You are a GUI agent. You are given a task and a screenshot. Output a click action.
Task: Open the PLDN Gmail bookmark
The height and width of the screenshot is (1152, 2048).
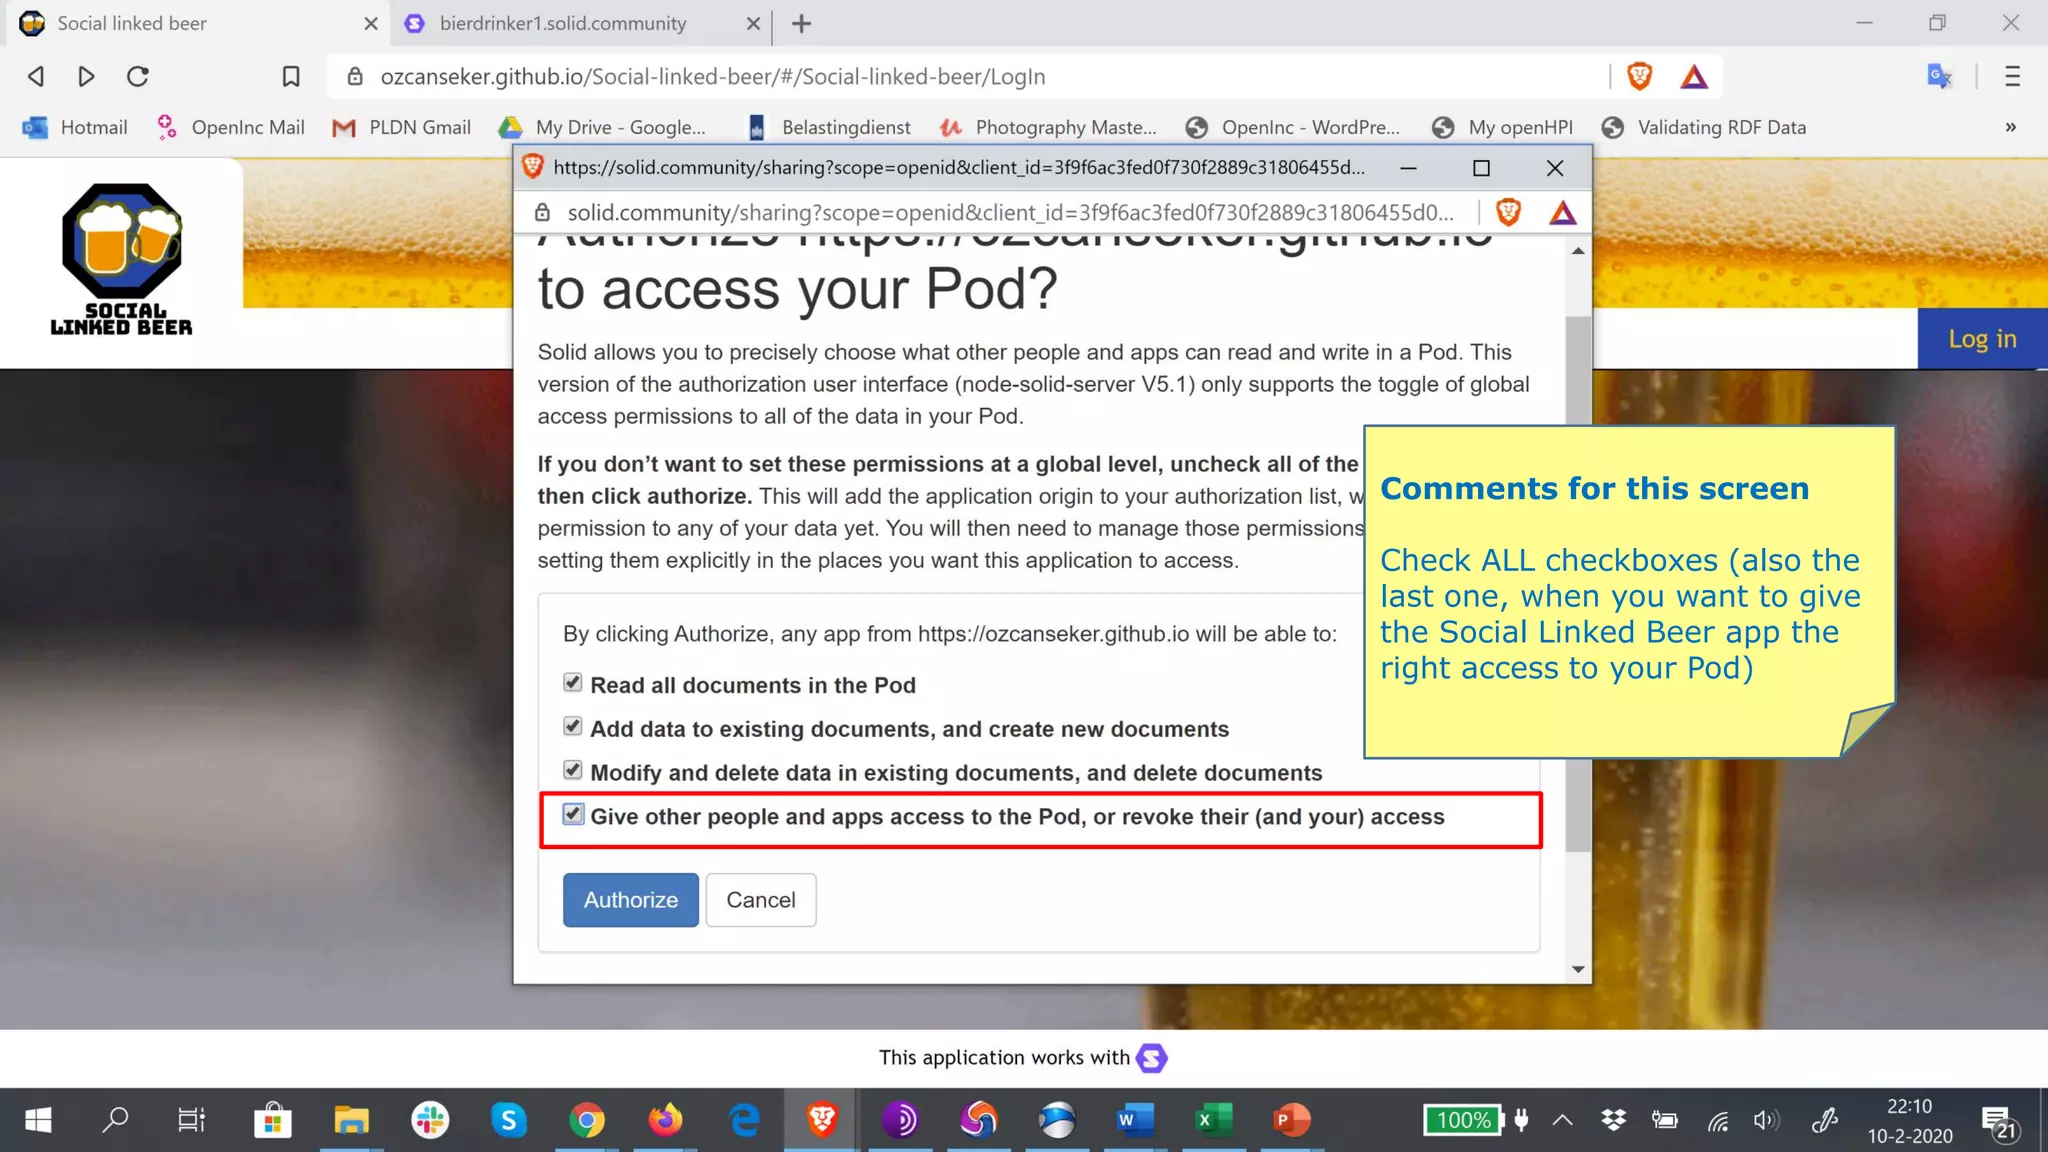tap(402, 127)
